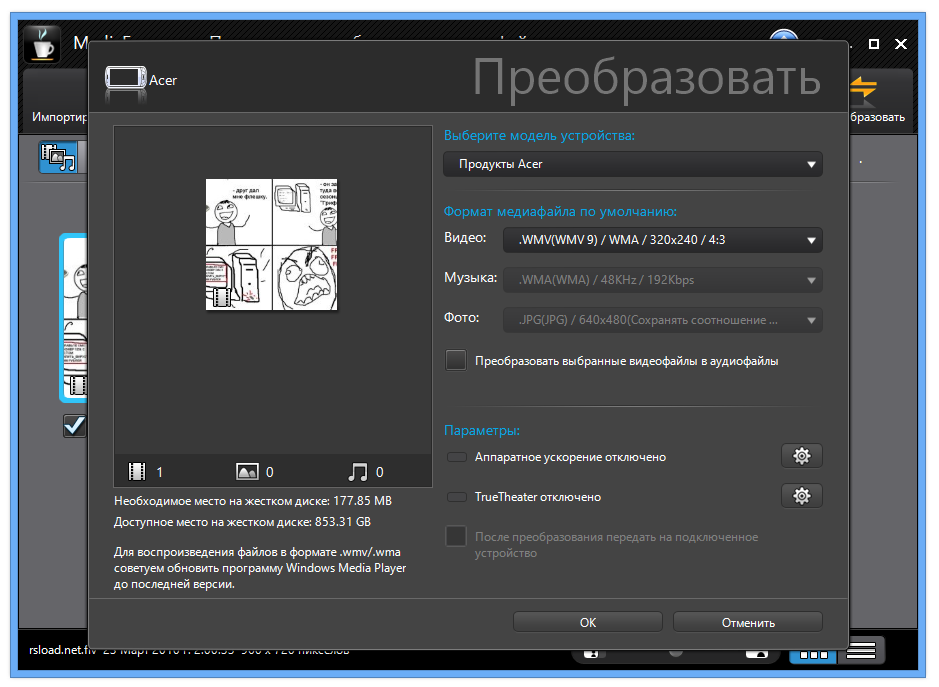Open TrueTheater settings gear
Viewport: 939px width, 687px height.
[801, 496]
